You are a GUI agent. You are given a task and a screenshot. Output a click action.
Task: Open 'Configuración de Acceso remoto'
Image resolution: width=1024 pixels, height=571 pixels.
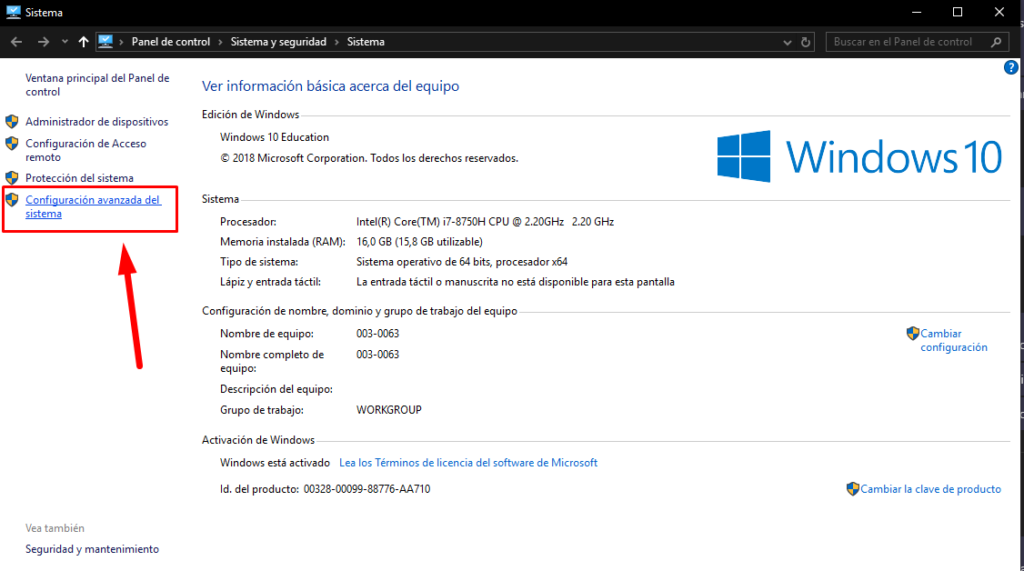(86, 150)
